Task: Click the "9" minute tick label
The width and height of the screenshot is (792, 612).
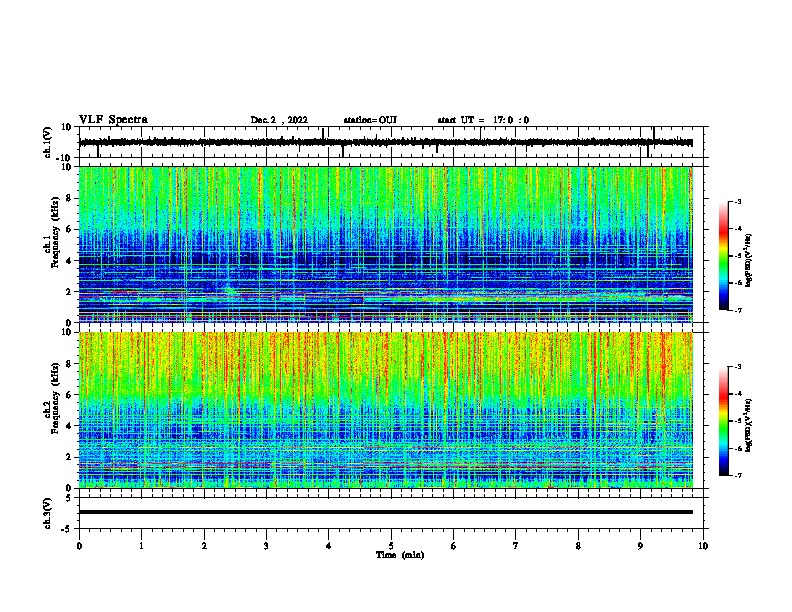Action: [x=640, y=546]
